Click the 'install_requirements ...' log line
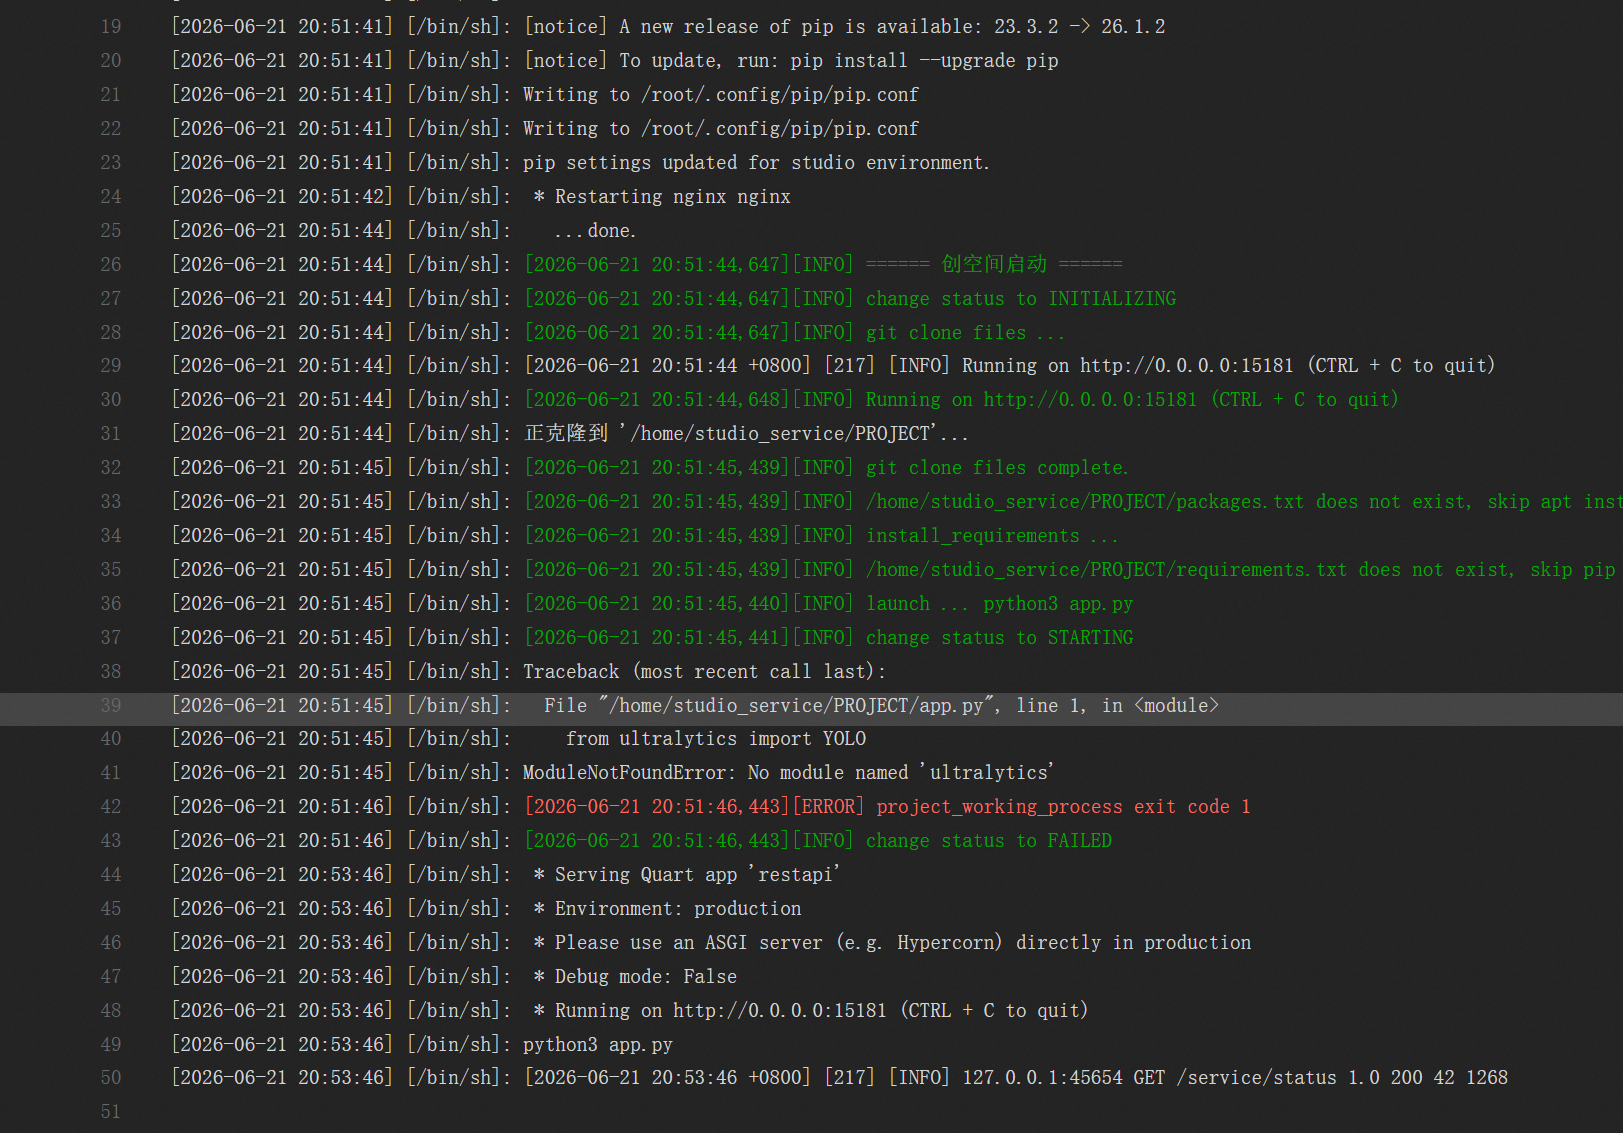 click(x=645, y=535)
